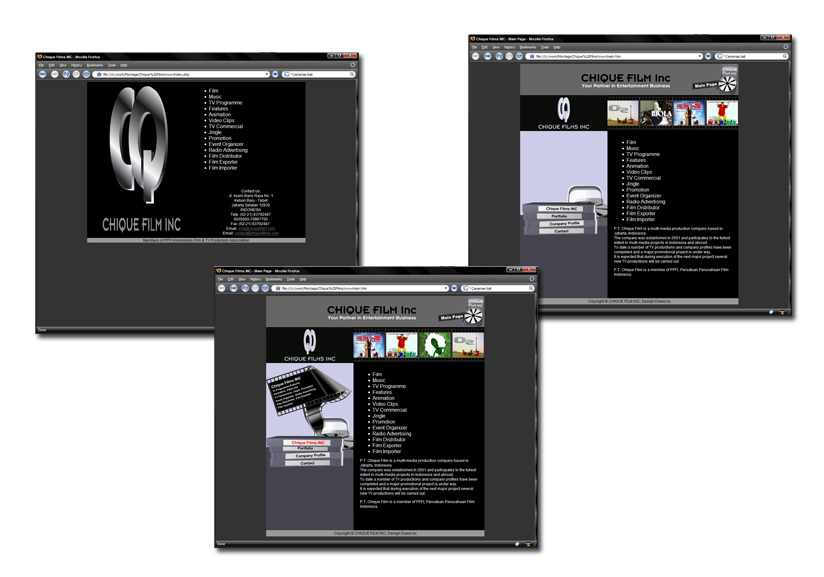Click the first email link on index.php page
Screen dimensions: 824x577
point(256,229)
